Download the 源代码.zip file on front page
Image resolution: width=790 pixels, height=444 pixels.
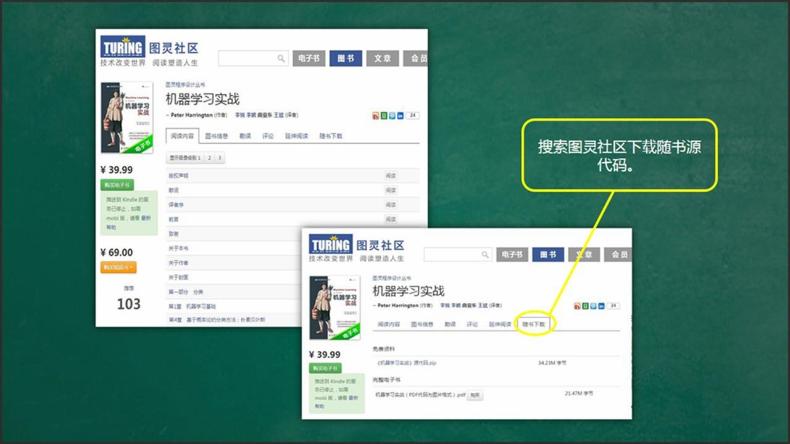[407, 363]
